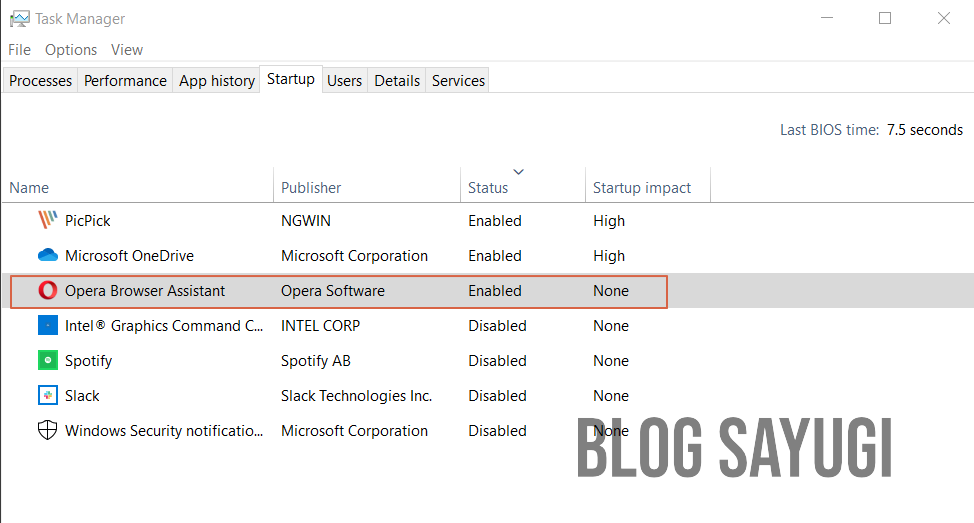The width and height of the screenshot is (974, 523).
Task: Click the Task Manager title bar icon
Action: tap(19, 19)
